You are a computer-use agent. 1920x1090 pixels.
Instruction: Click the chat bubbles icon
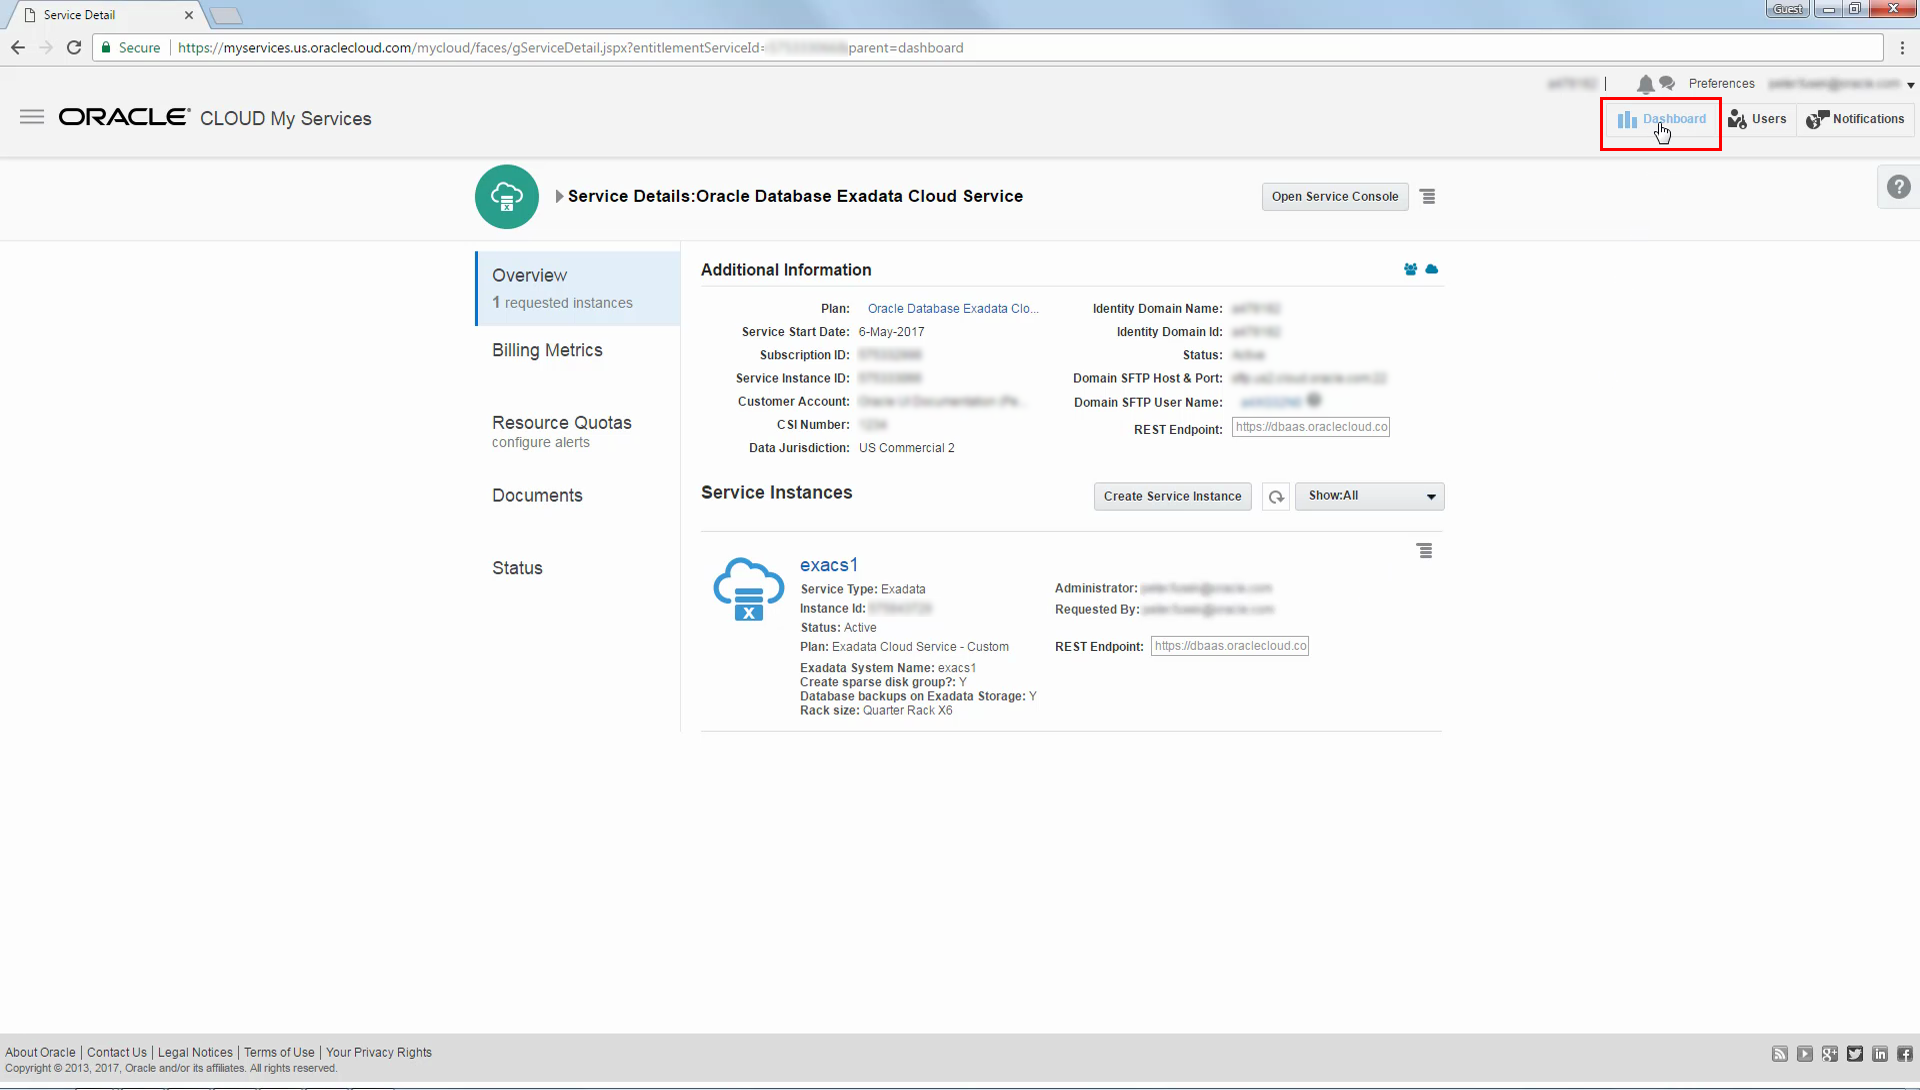1667,83
